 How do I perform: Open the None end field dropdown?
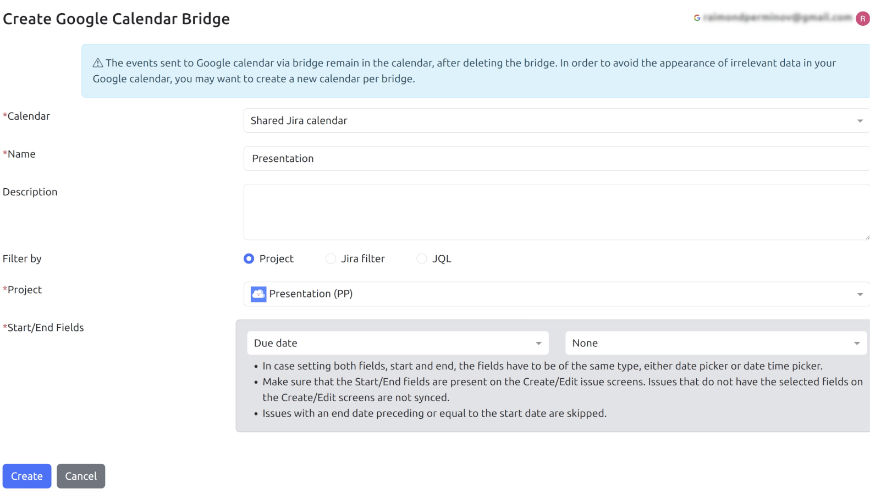[x=715, y=343]
